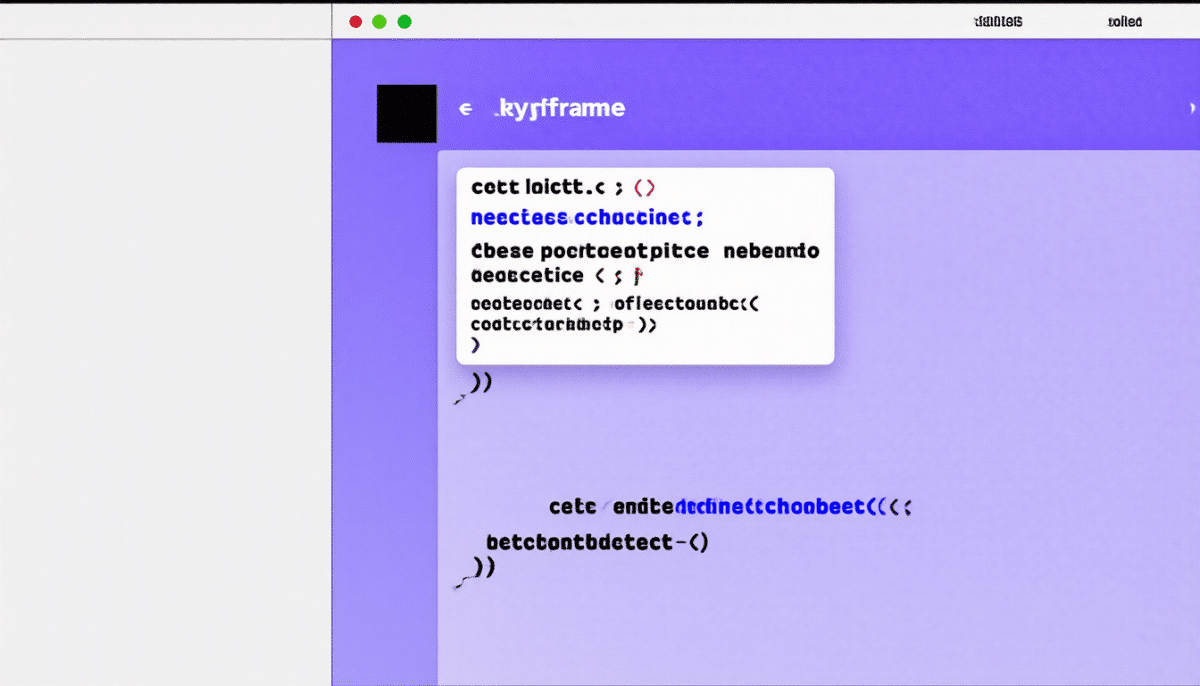Click the back arrow beside keyframe
The image size is (1200, 686).
(464, 109)
